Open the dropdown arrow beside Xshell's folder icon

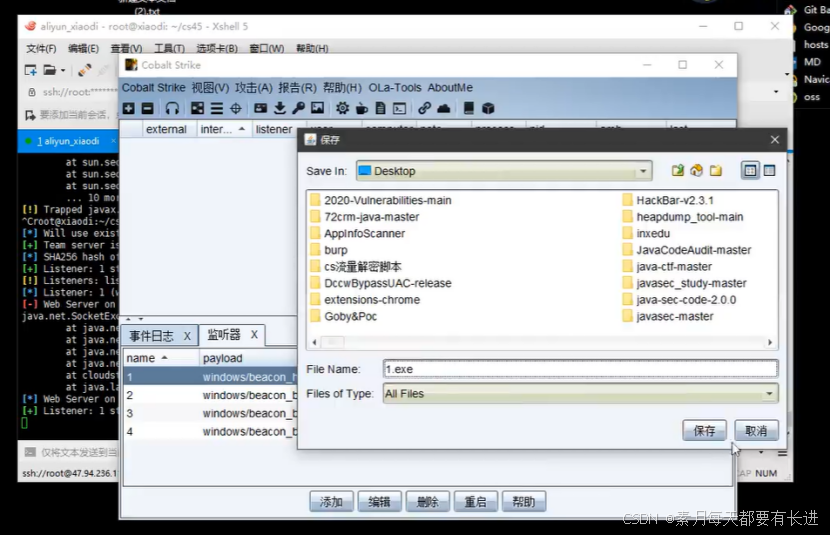[x=63, y=70]
